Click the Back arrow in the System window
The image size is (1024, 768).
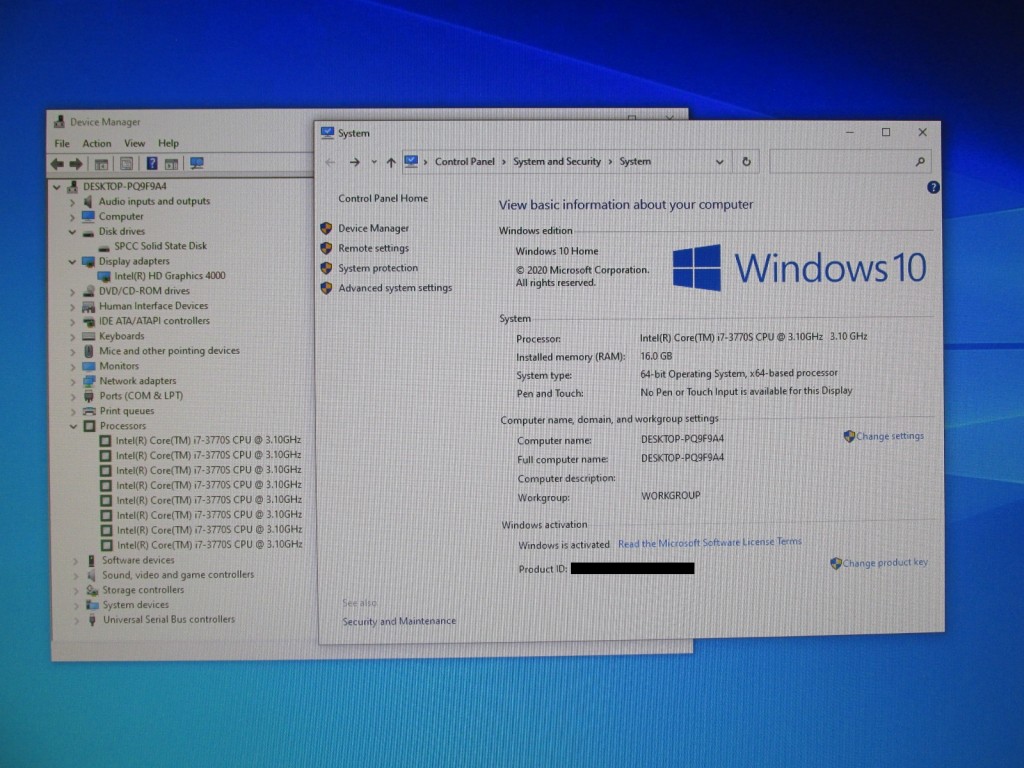(330, 161)
